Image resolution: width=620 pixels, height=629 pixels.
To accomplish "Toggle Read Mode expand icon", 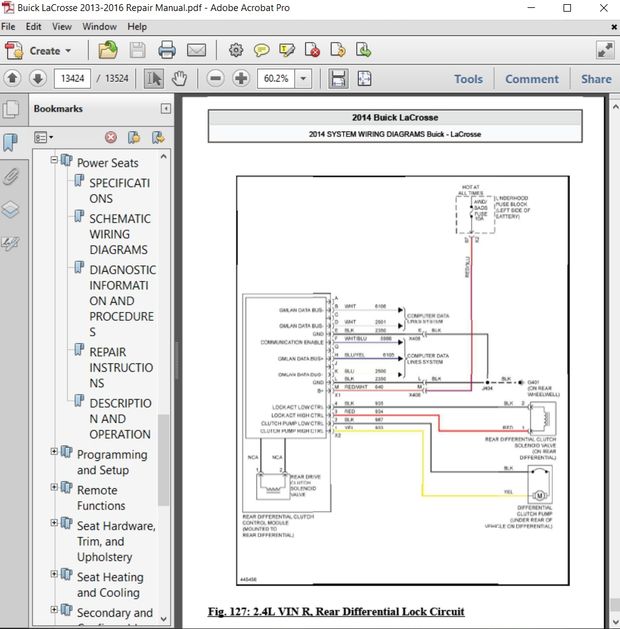I will point(605,51).
